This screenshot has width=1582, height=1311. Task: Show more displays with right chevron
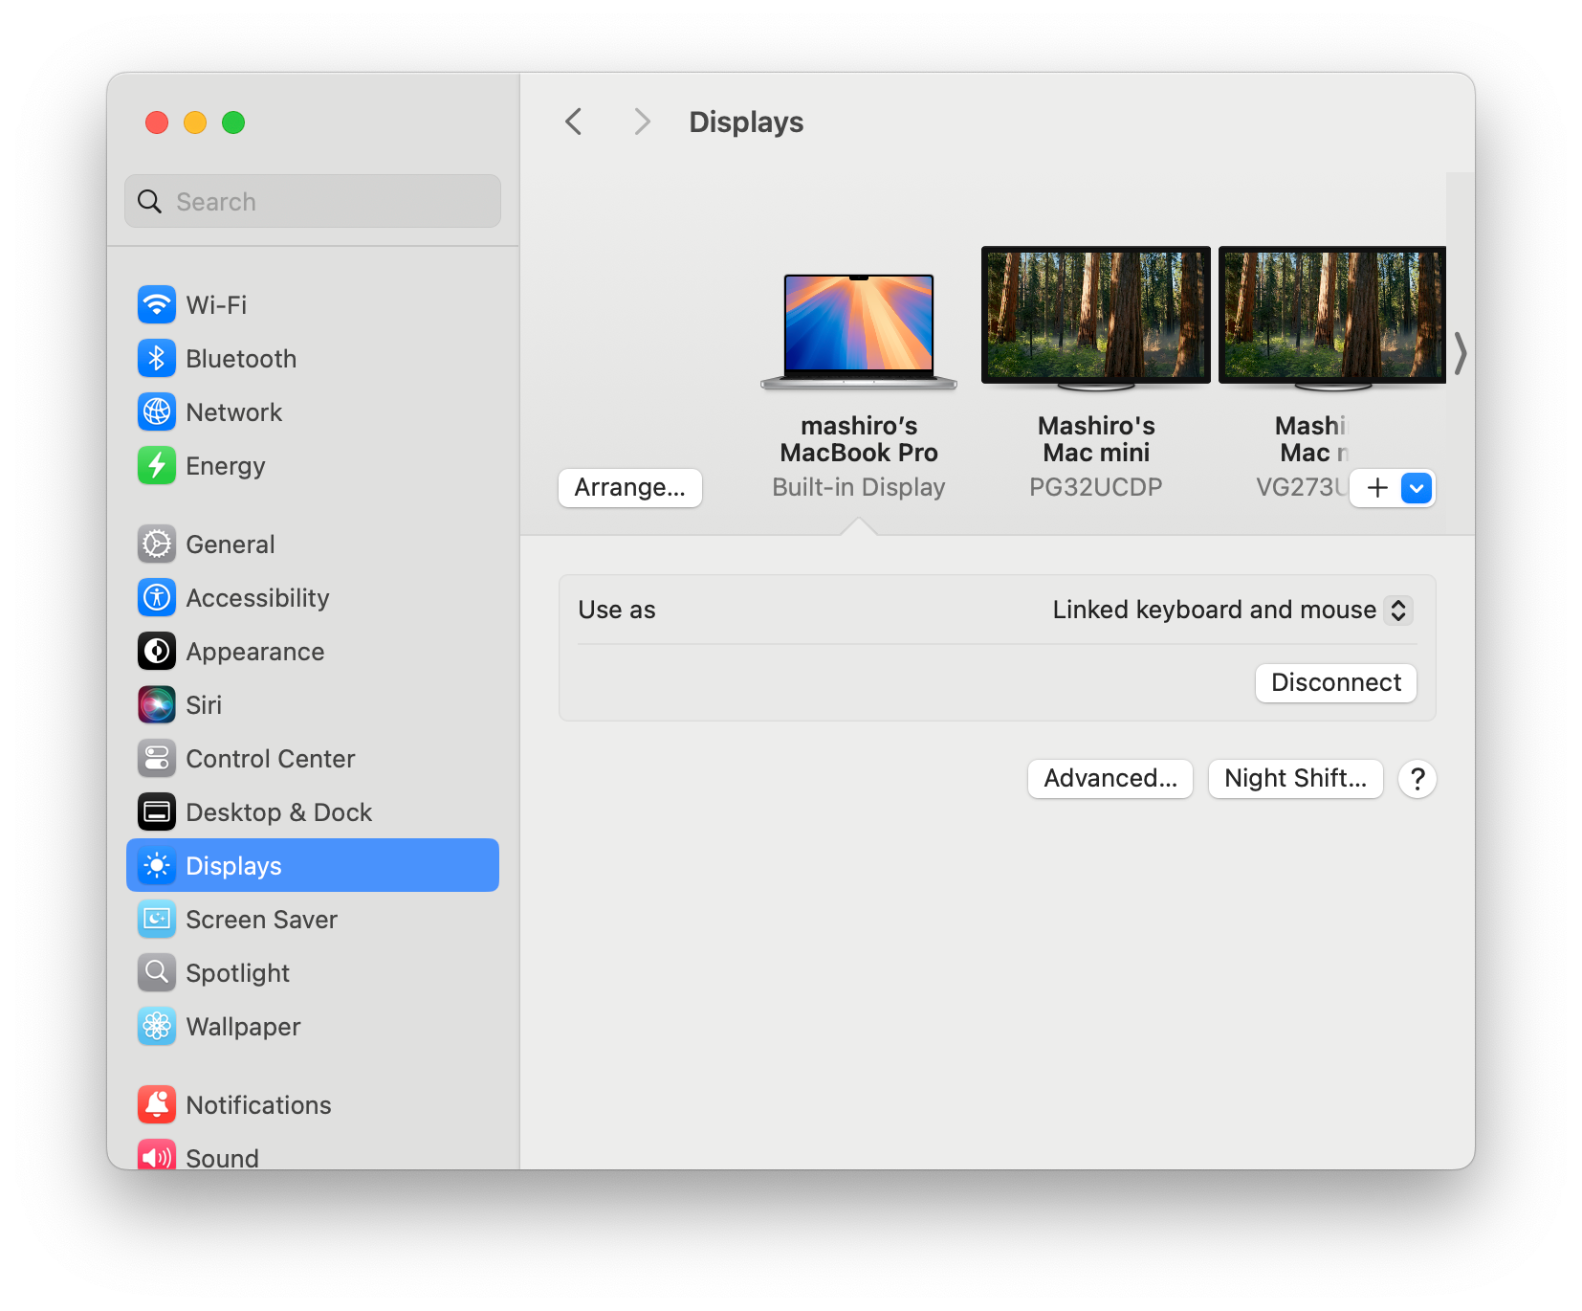(x=1460, y=353)
